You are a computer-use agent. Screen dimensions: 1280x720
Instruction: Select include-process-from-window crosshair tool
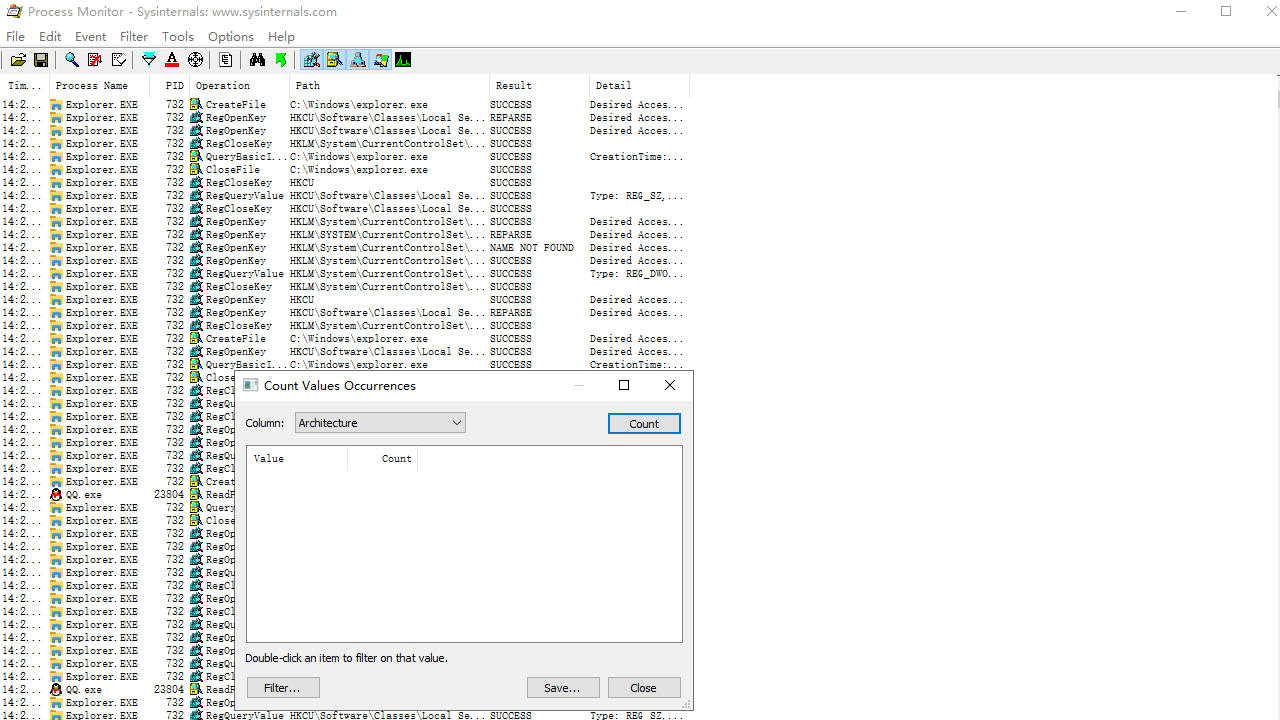tap(195, 59)
